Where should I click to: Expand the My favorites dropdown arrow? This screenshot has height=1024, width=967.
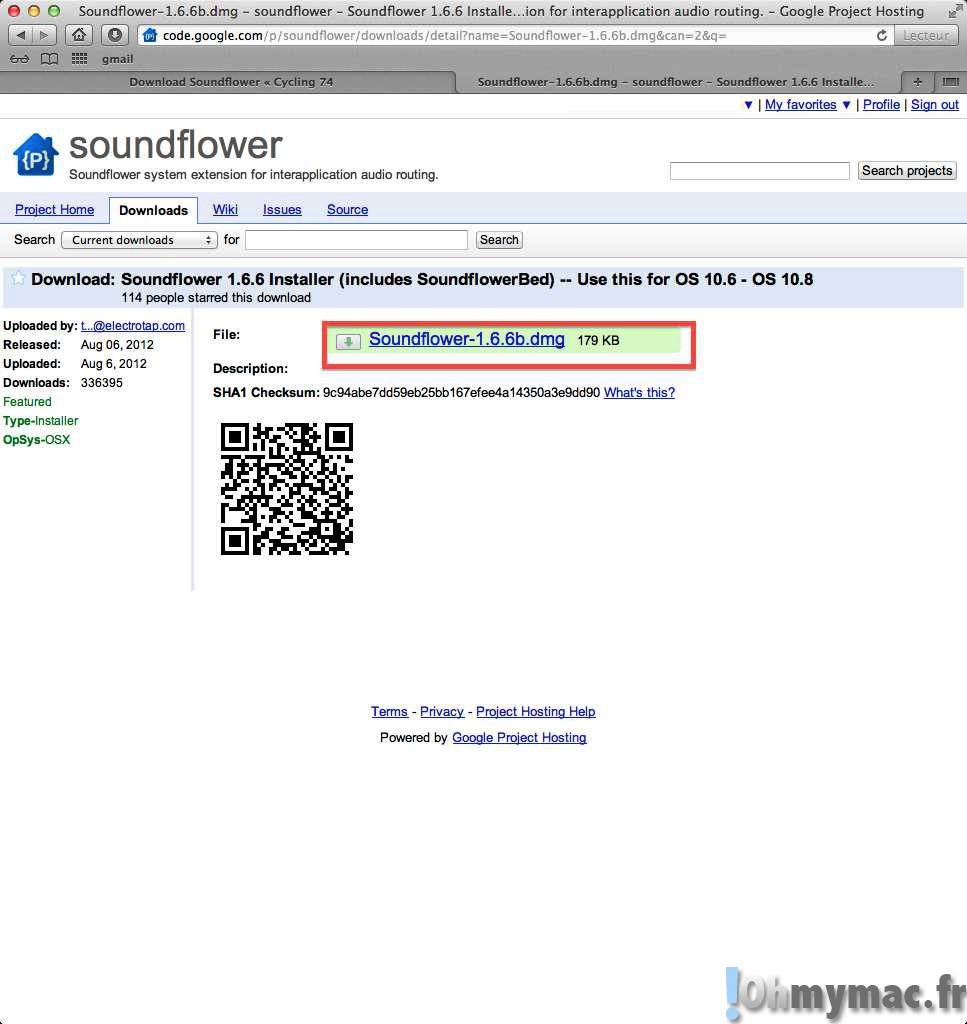pos(846,105)
